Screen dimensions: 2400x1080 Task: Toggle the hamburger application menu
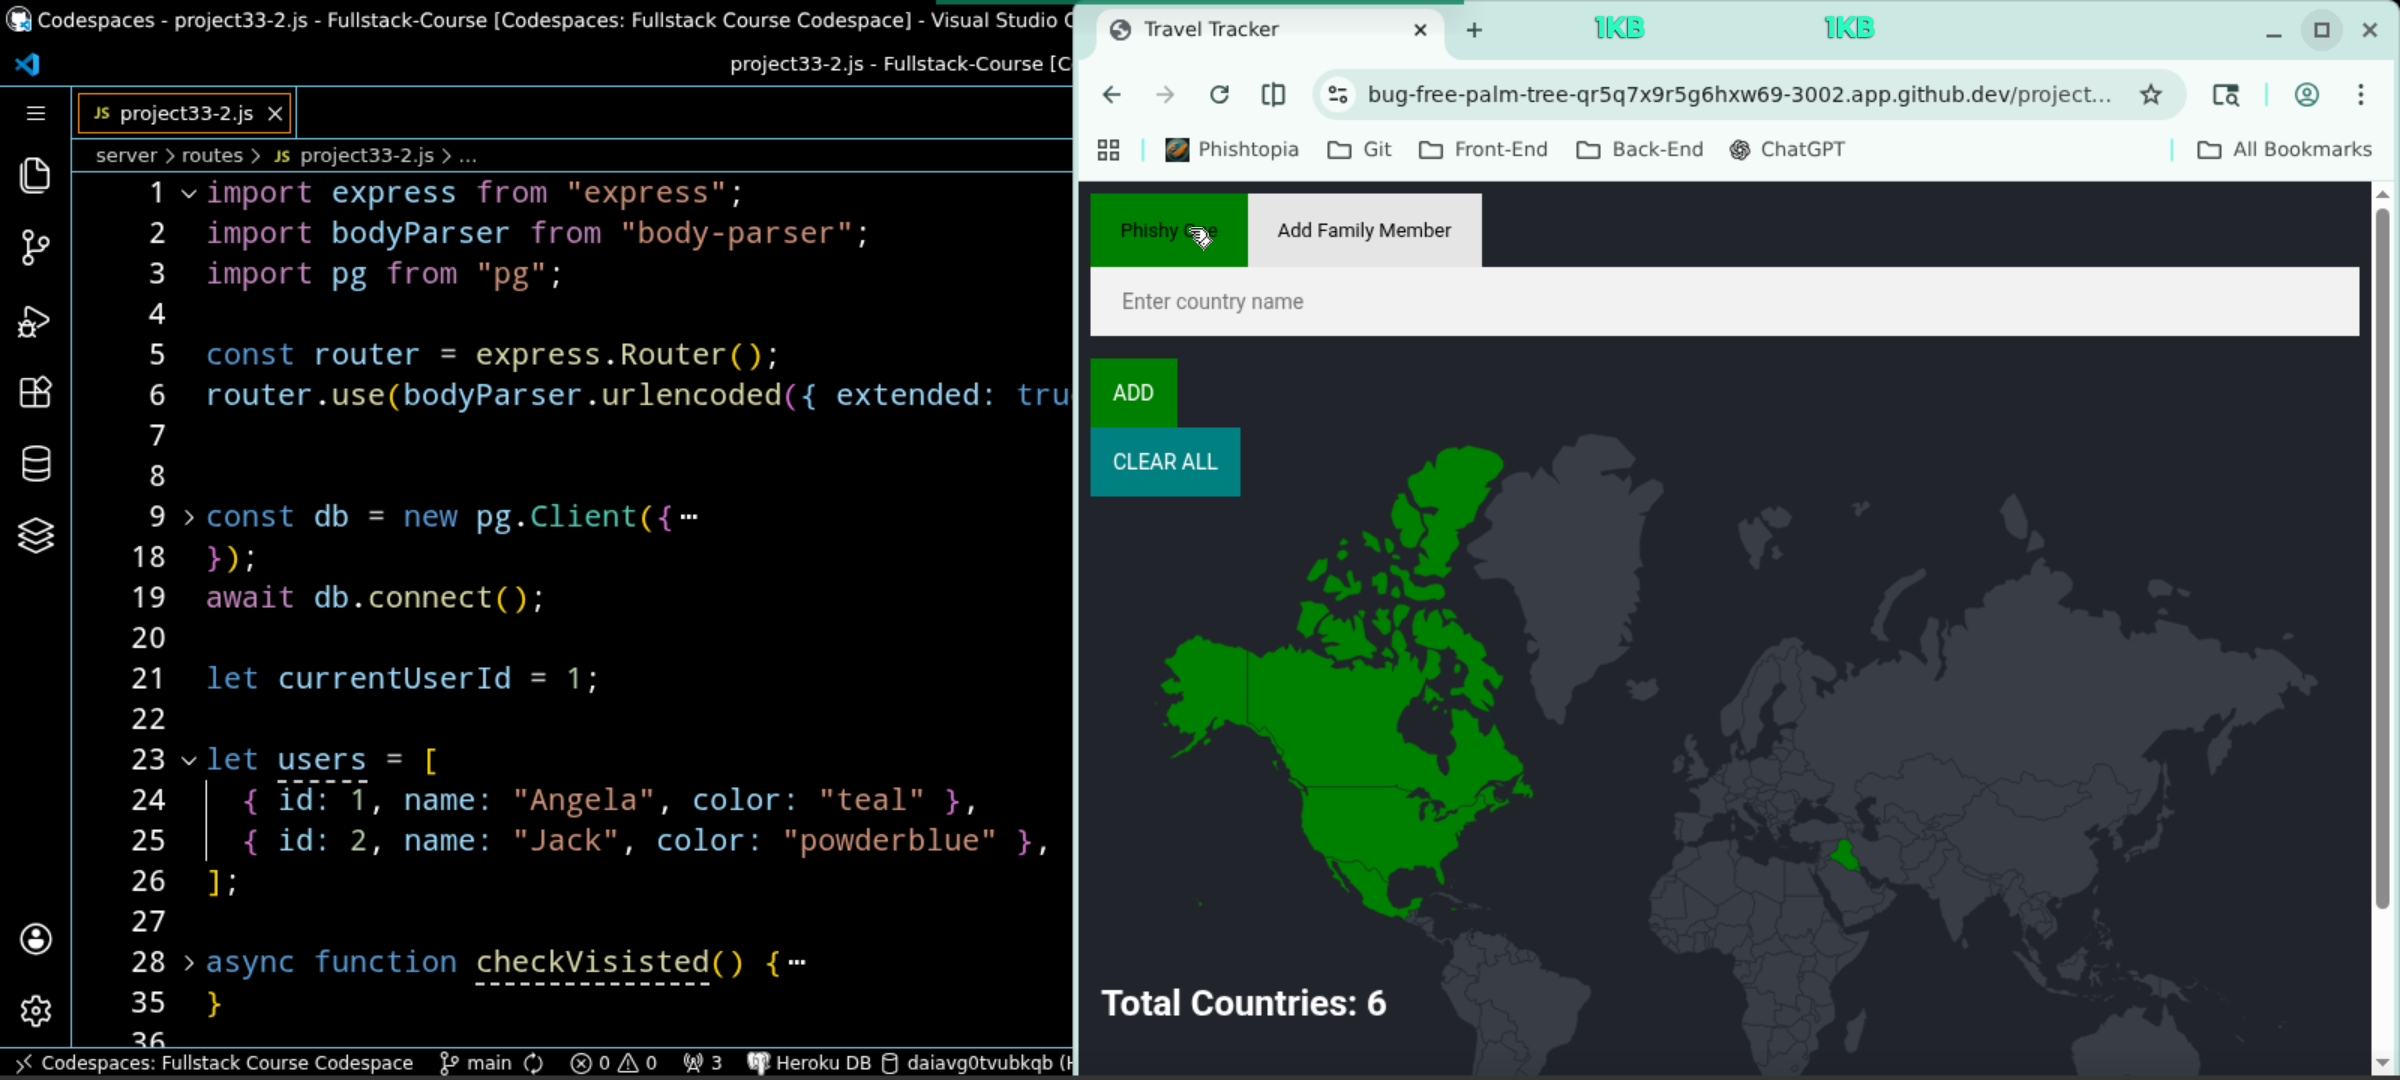[x=35, y=113]
